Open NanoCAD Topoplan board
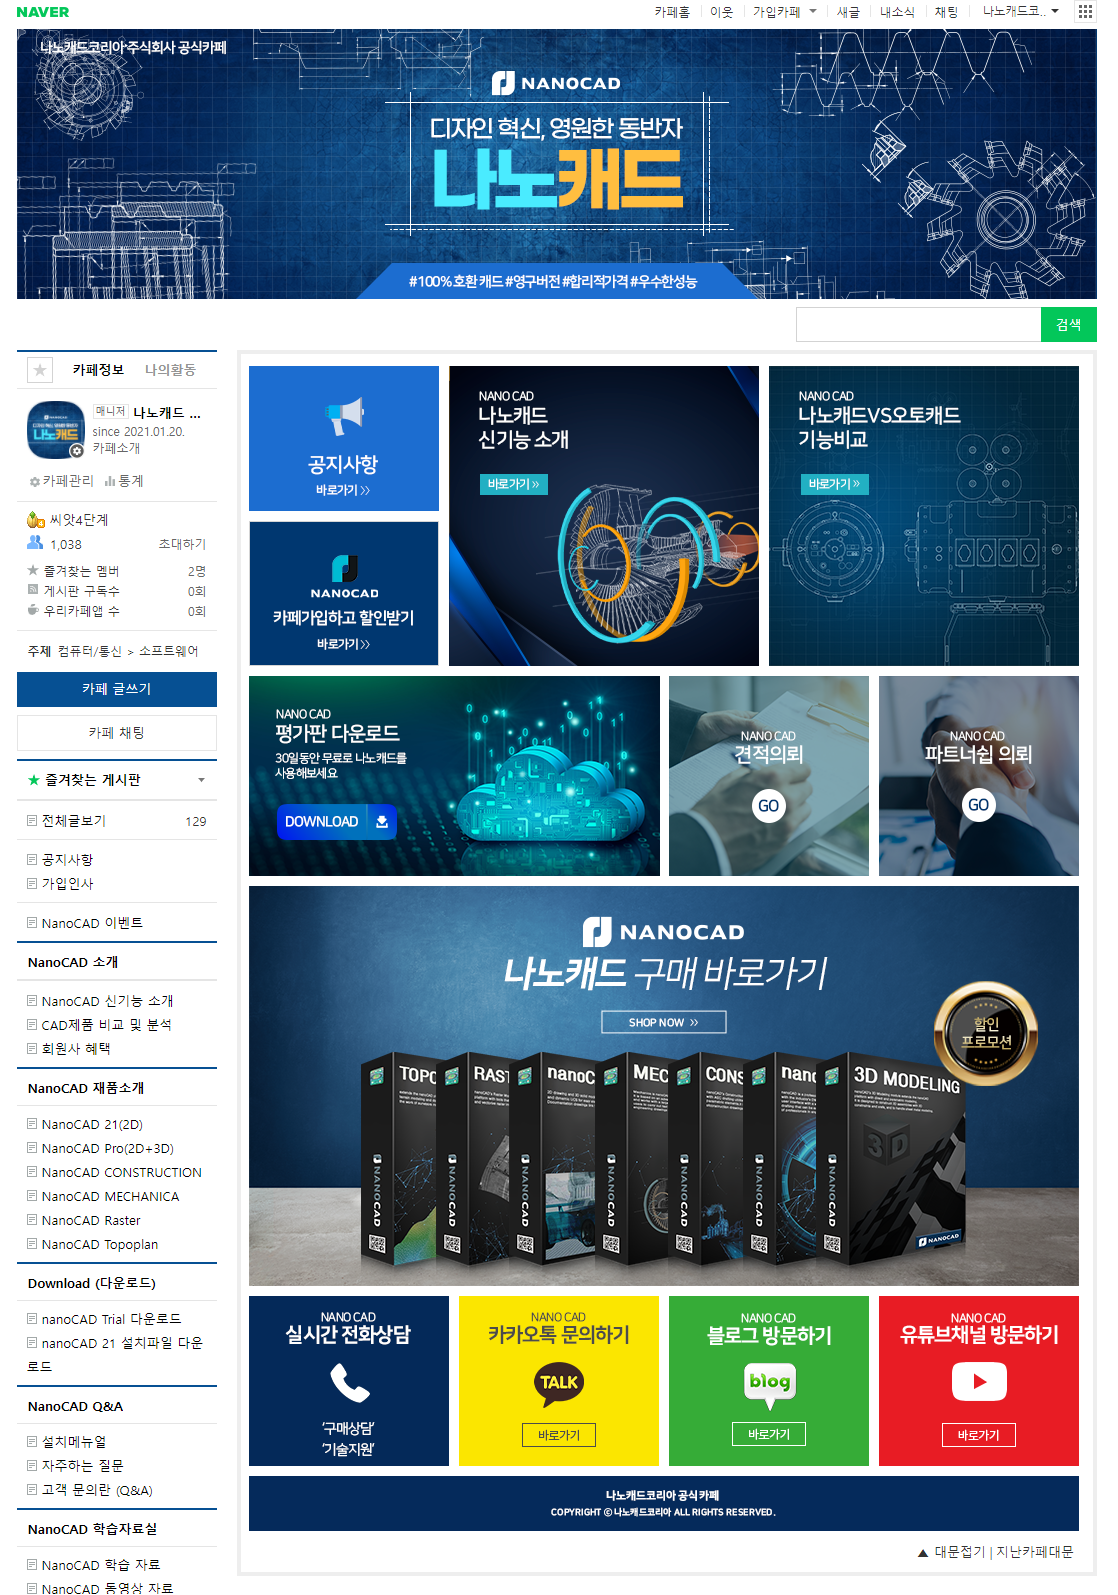 click(99, 1245)
